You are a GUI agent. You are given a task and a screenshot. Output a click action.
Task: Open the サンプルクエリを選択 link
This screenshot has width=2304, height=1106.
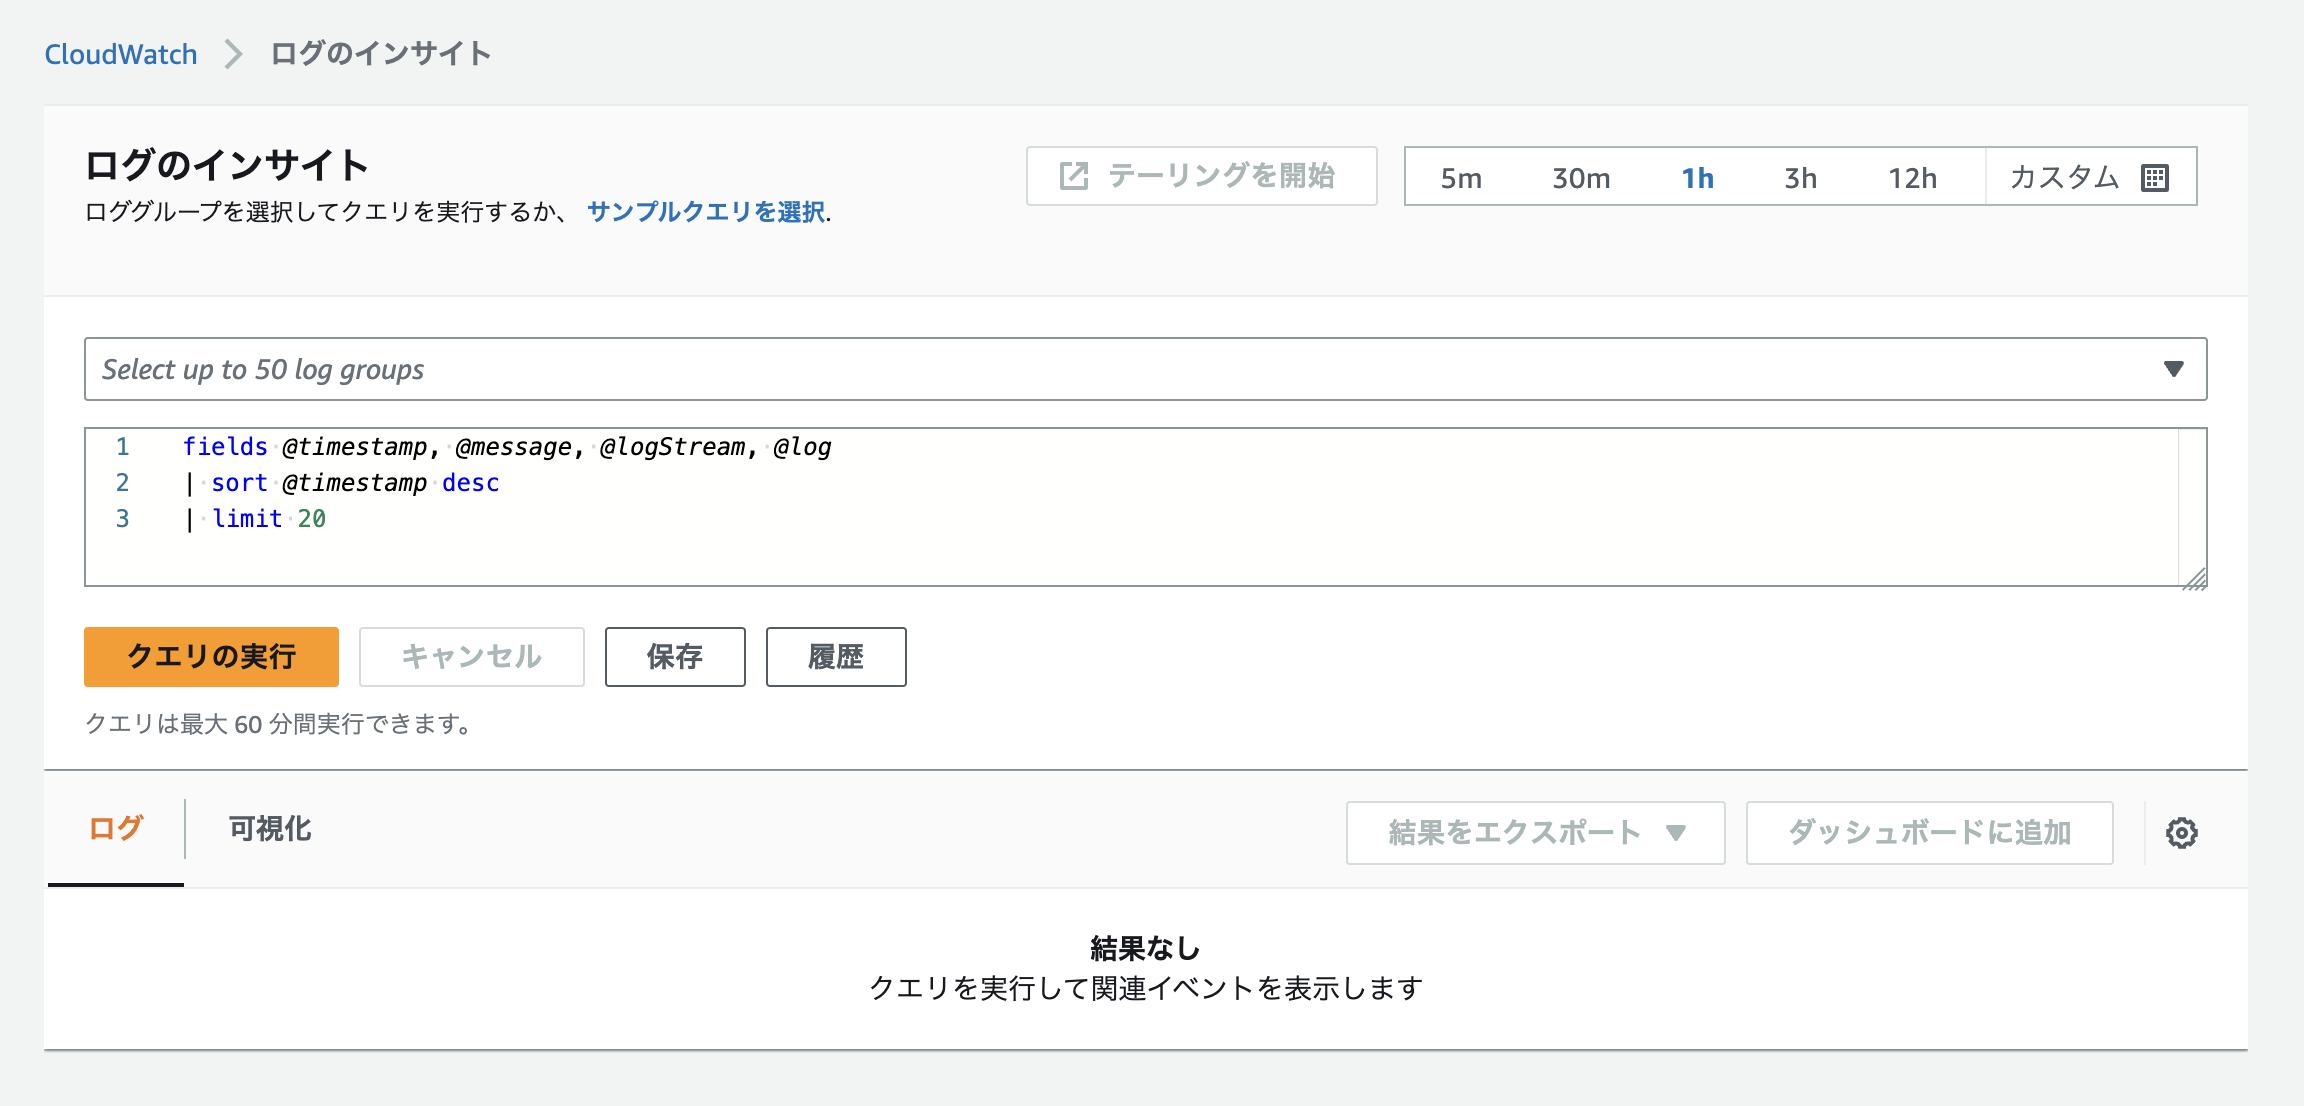pos(706,212)
